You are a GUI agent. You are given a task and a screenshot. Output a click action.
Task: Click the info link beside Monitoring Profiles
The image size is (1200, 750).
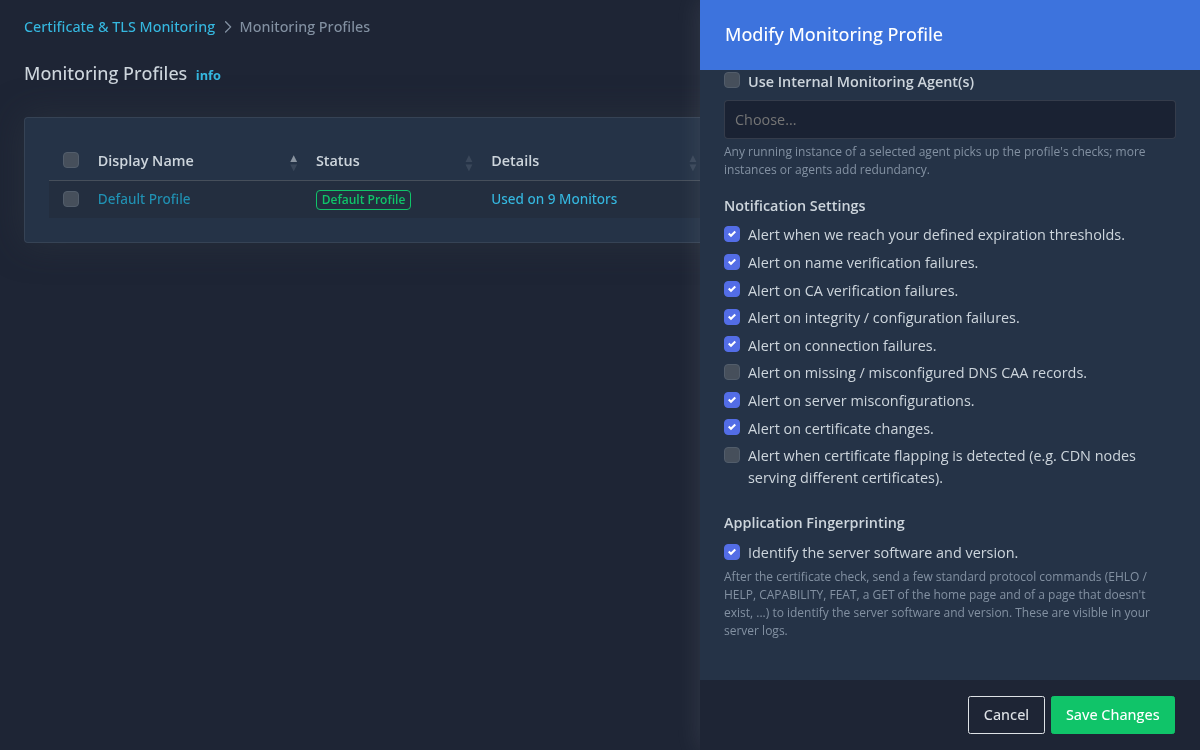pos(208,75)
